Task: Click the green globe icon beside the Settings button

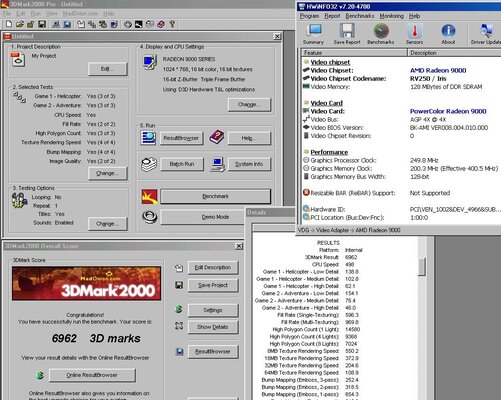Action: click(179, 309)
